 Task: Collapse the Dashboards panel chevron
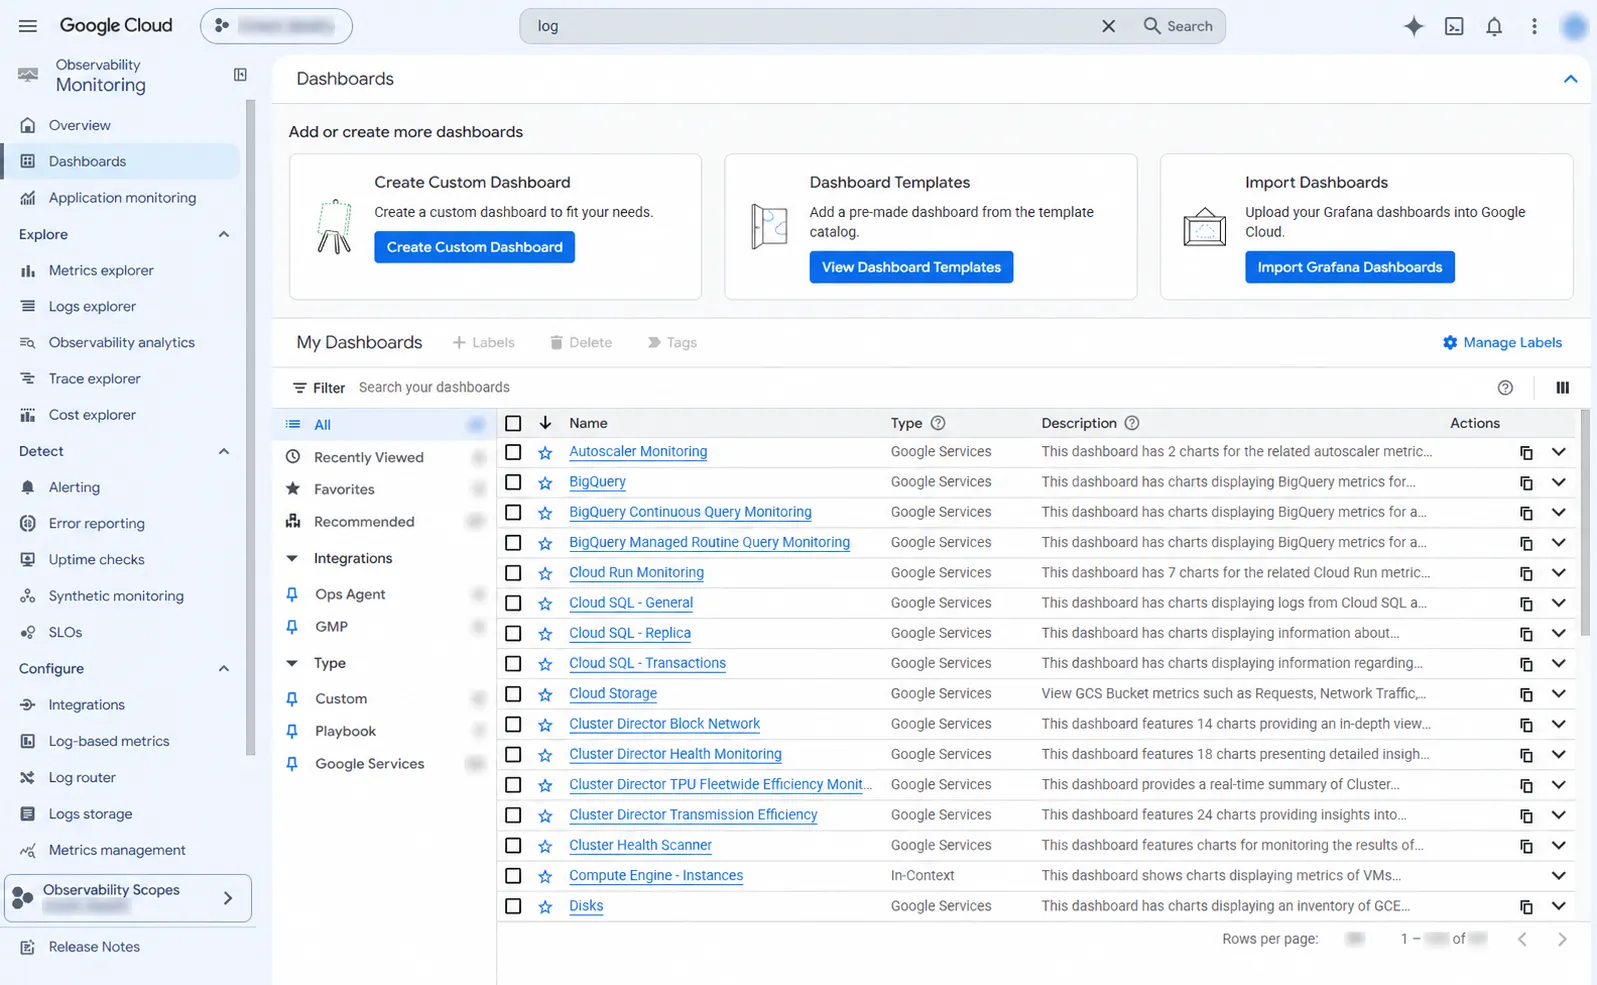tap(1570, 79)
